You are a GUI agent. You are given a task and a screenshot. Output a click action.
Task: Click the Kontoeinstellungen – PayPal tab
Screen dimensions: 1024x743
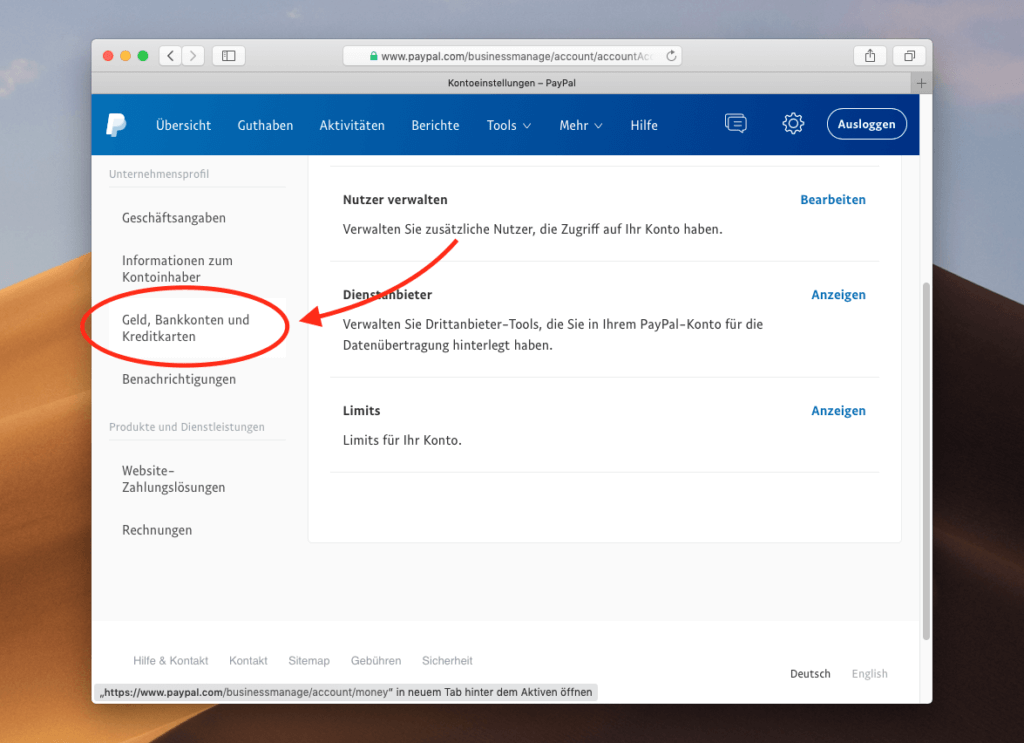click(513, 82)
